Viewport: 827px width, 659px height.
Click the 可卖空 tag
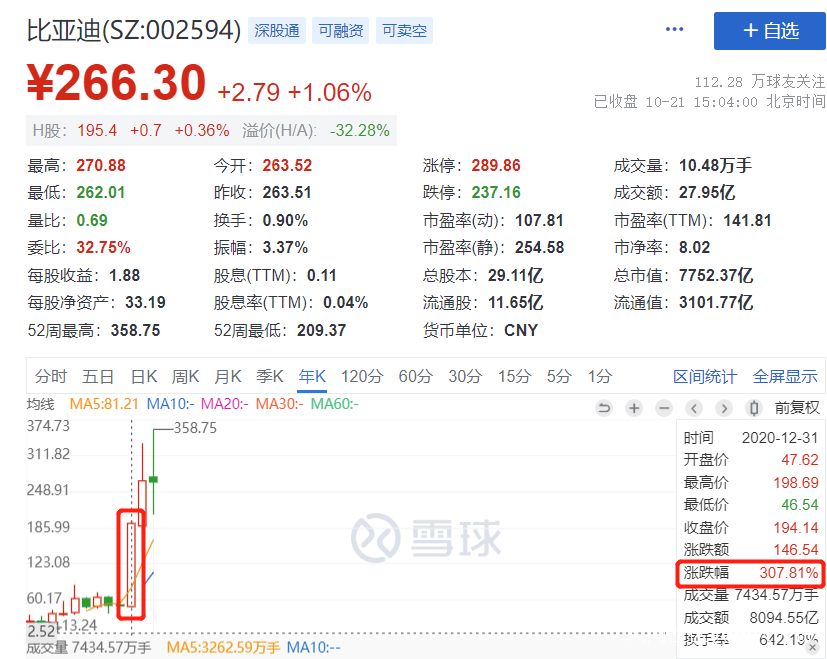[405, 31]
